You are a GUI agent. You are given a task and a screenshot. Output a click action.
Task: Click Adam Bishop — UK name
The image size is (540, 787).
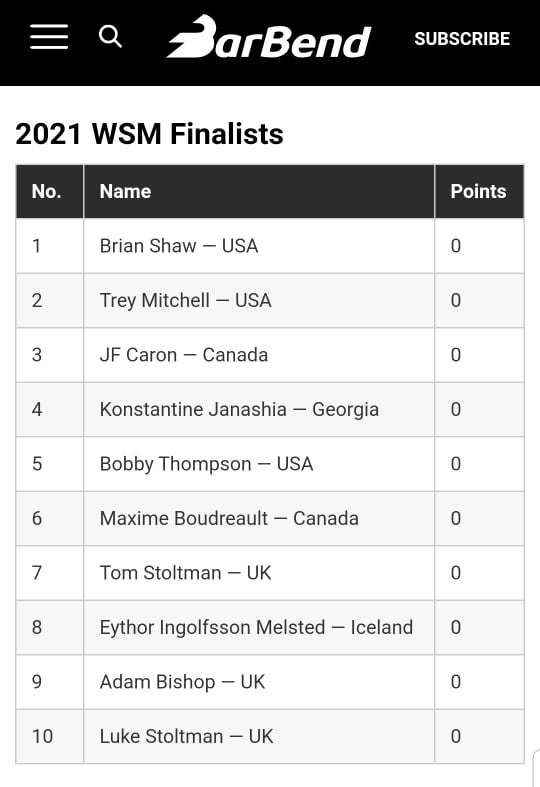click(x=182, y=682)
